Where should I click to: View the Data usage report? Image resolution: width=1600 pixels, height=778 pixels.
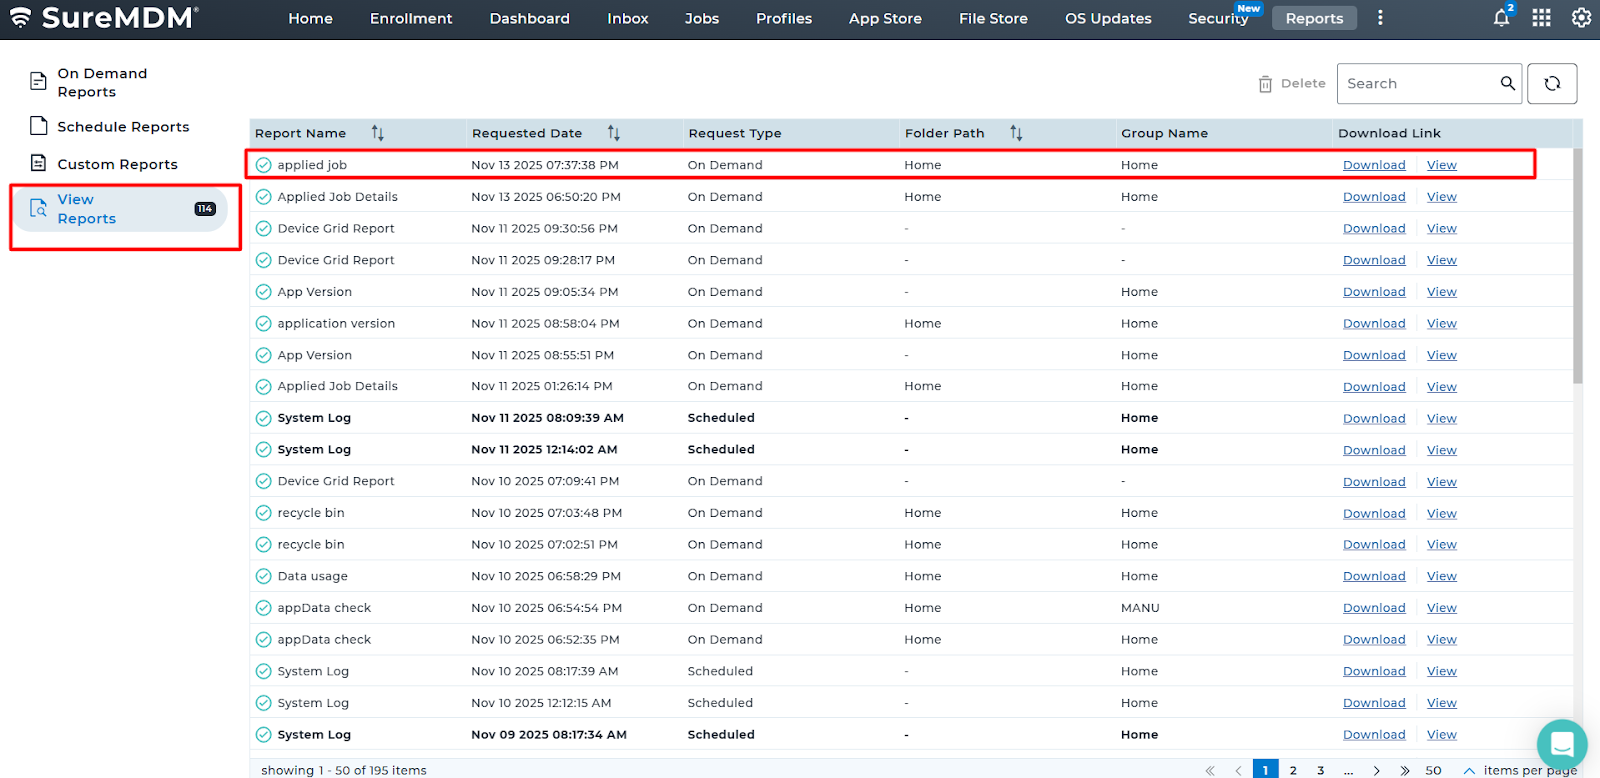pos(1441,576)
